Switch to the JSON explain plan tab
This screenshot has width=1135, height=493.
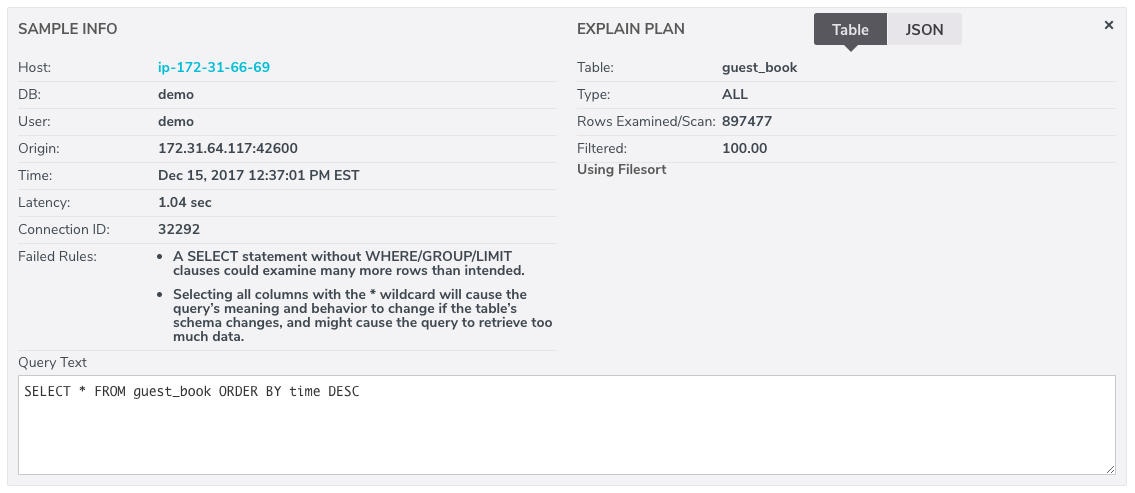924,30
